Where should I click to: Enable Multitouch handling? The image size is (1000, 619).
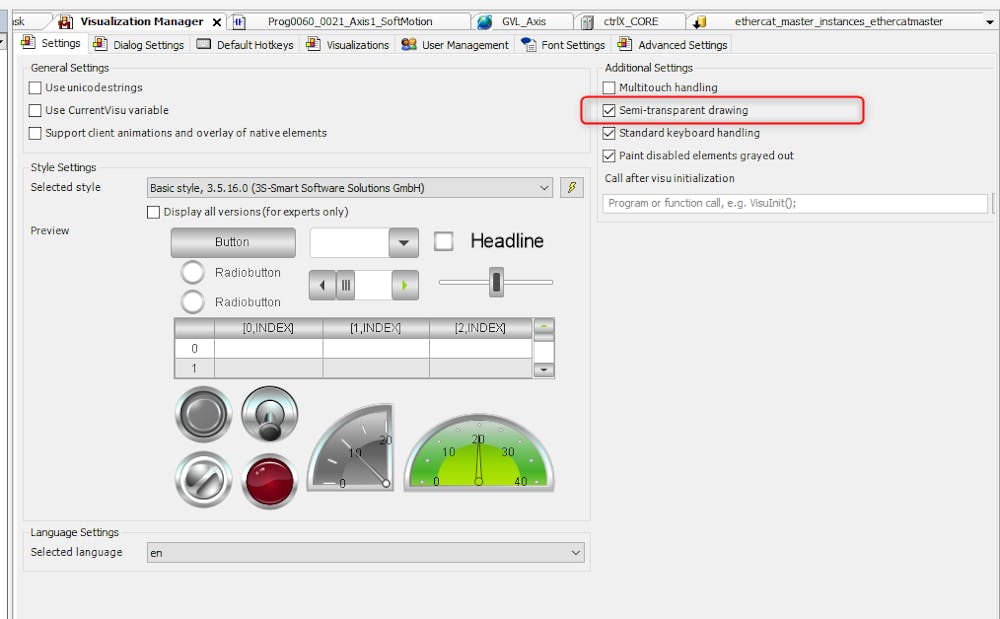609,87
